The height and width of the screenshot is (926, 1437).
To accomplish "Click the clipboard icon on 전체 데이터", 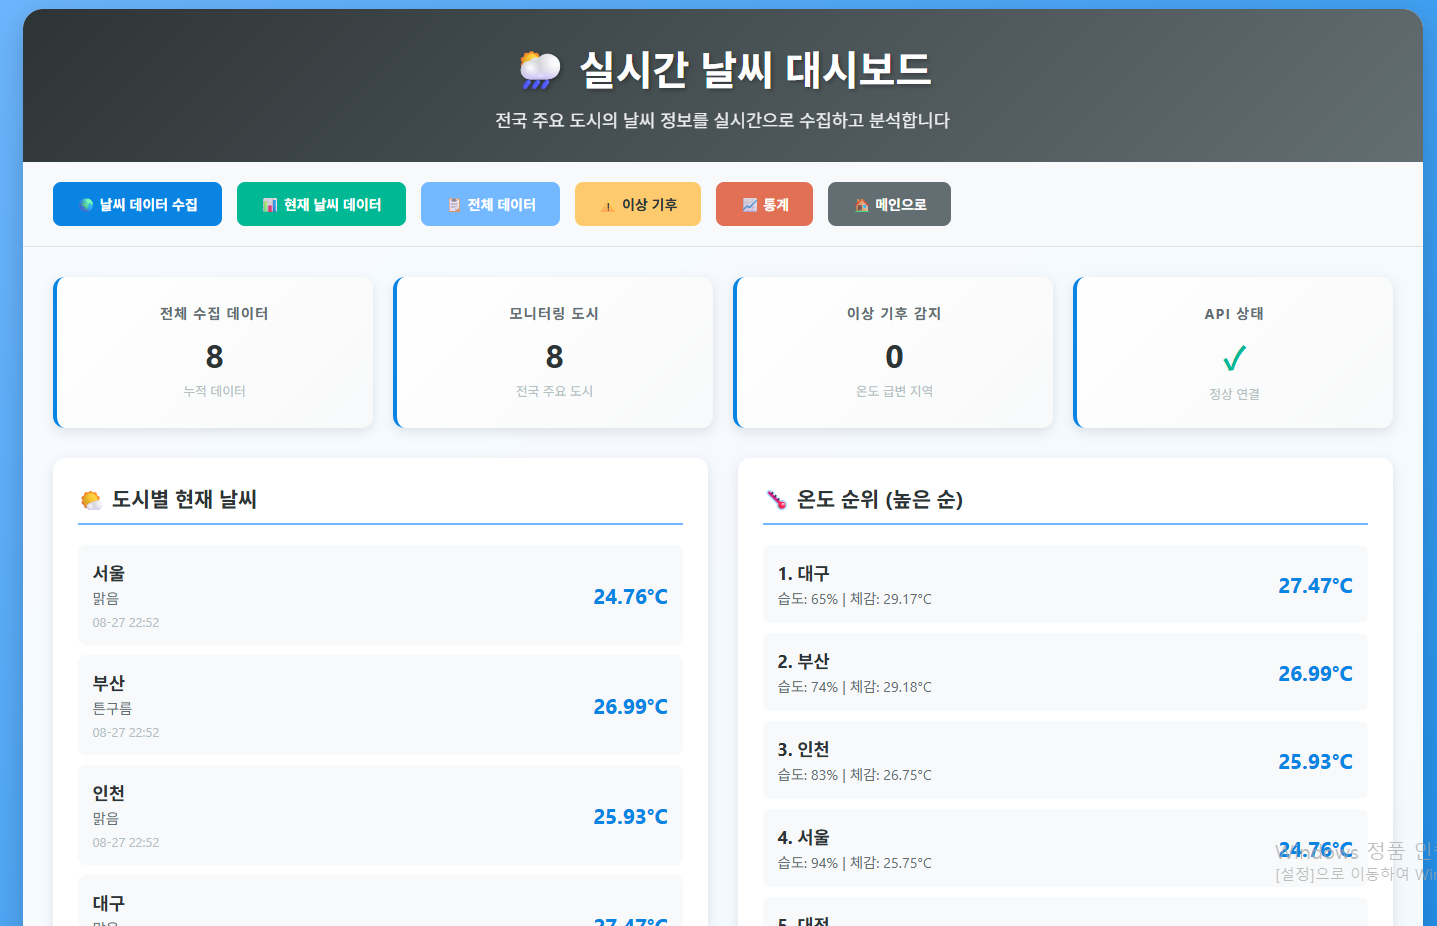I will coord(454,205).
